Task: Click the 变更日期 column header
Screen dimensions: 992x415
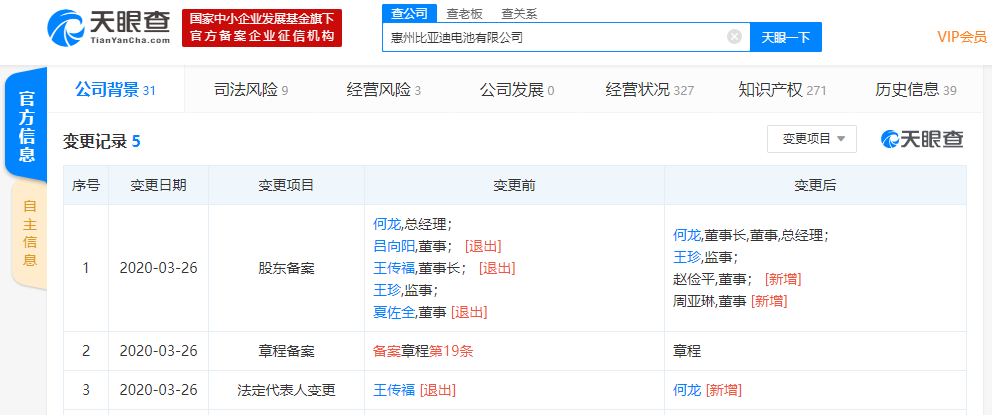Action: click(x=158, y=185)
